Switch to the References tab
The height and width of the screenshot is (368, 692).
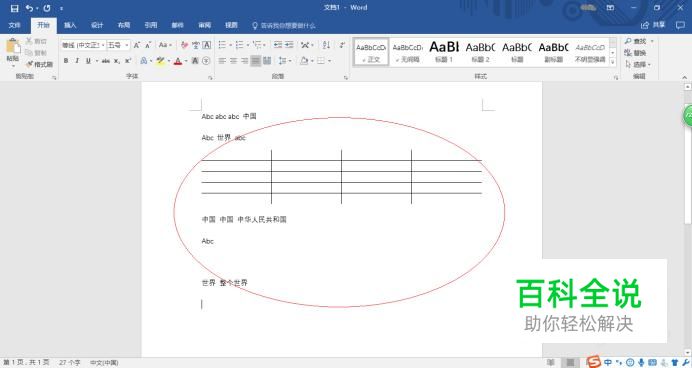[x=151, y=25]
